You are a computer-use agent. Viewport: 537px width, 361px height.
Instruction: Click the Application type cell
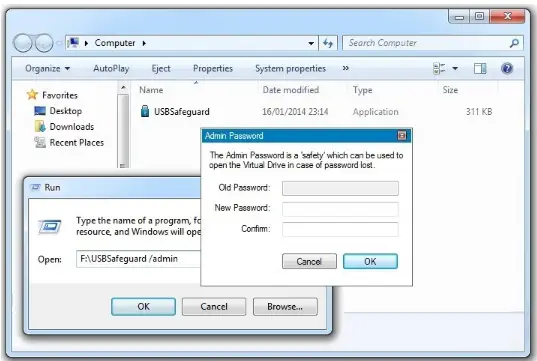tap(375, 112)
